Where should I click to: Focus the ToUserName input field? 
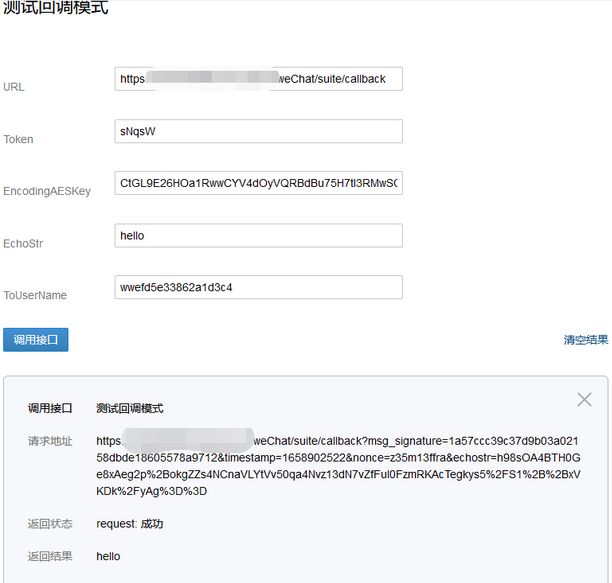259,287
